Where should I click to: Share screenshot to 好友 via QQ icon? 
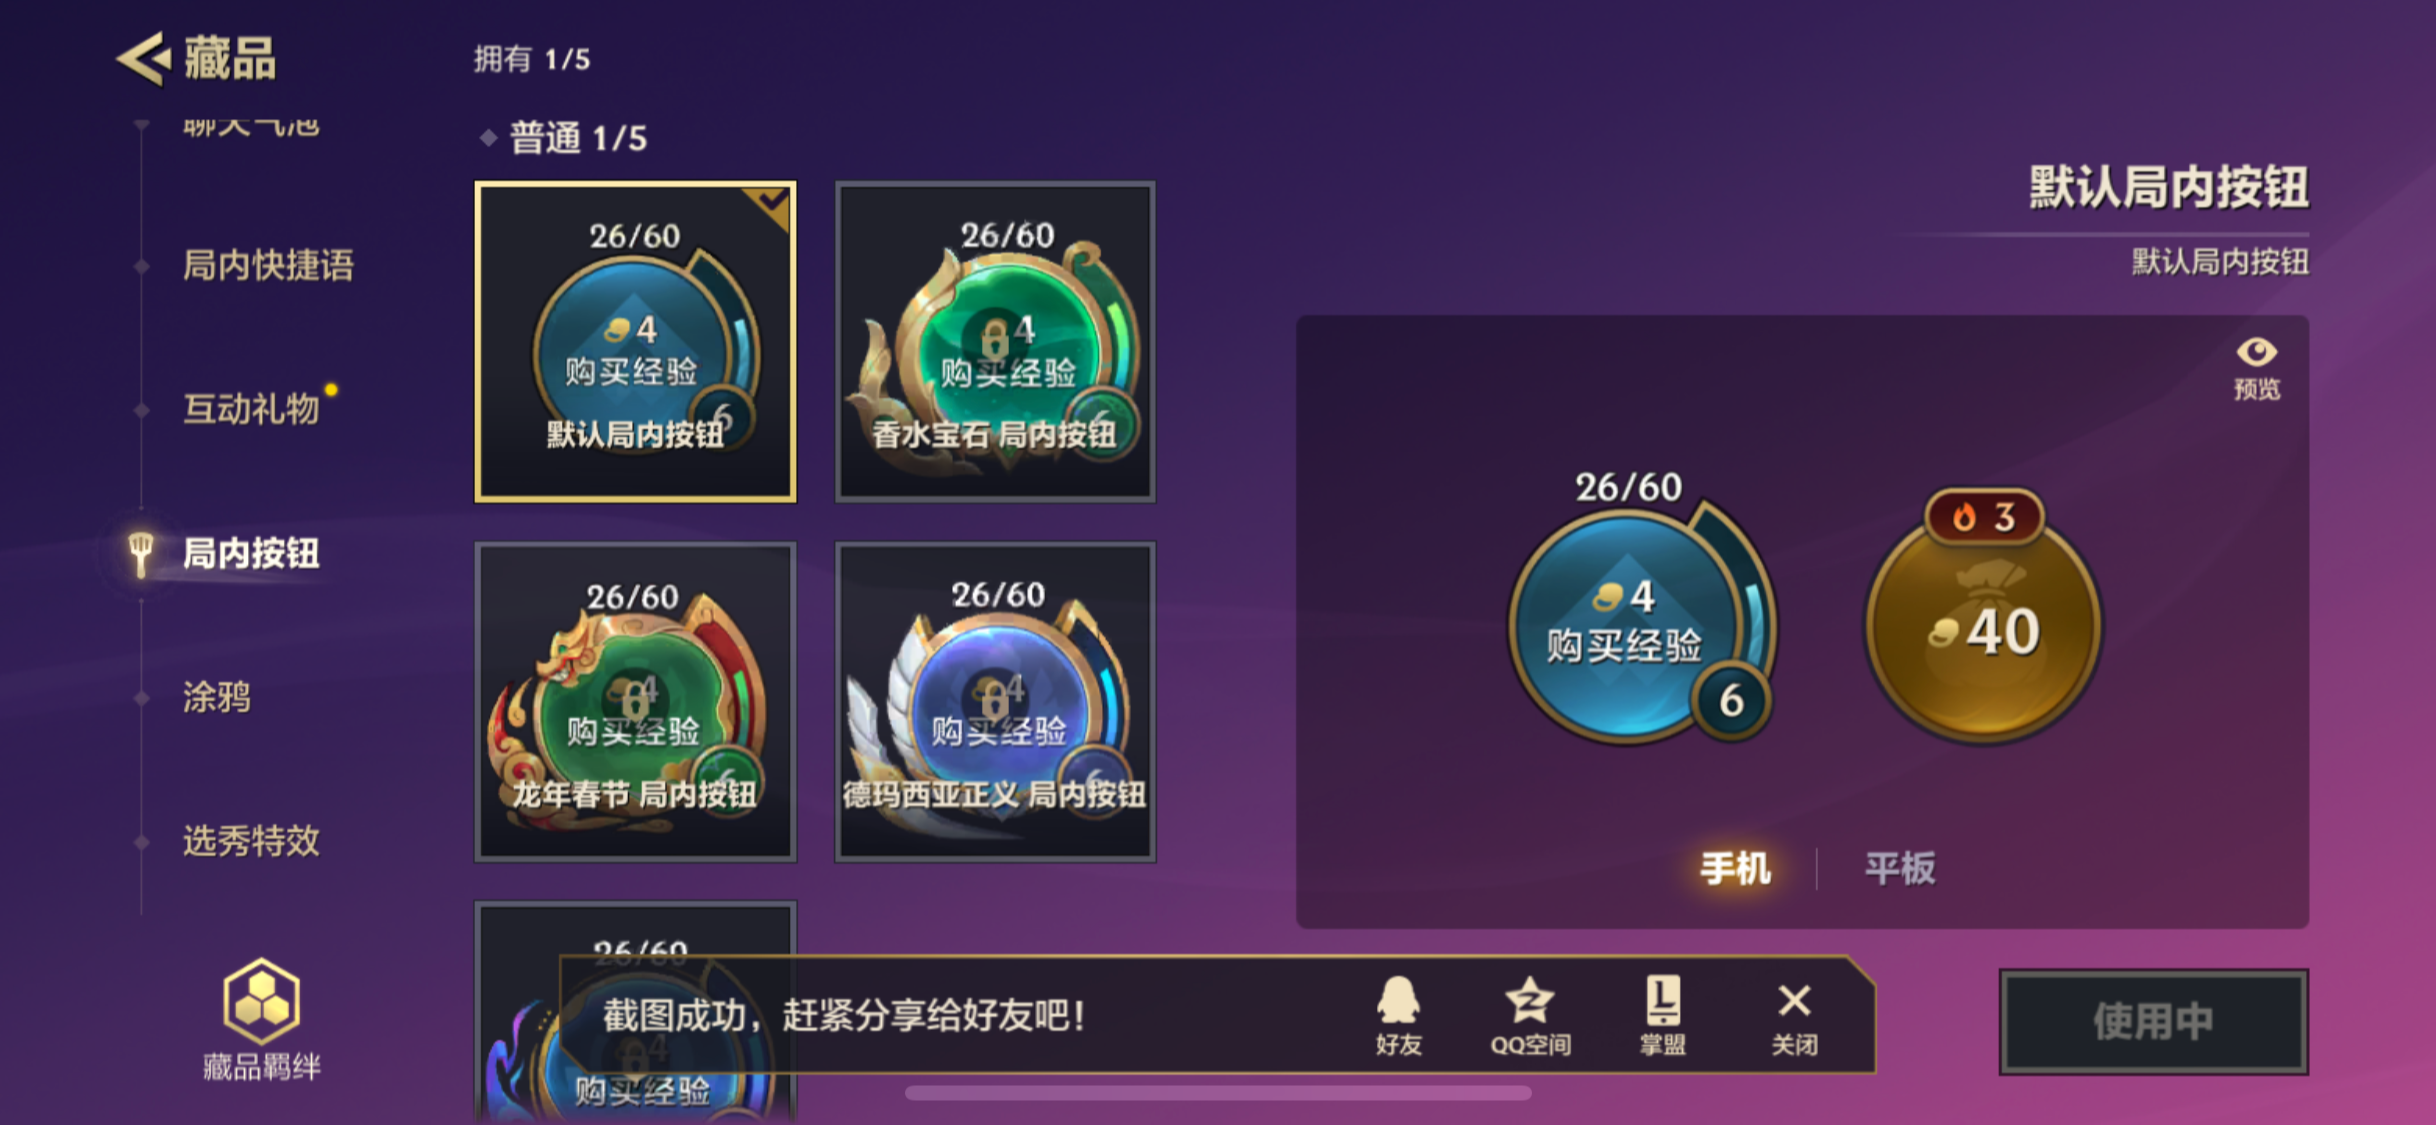[1398, 1016]
